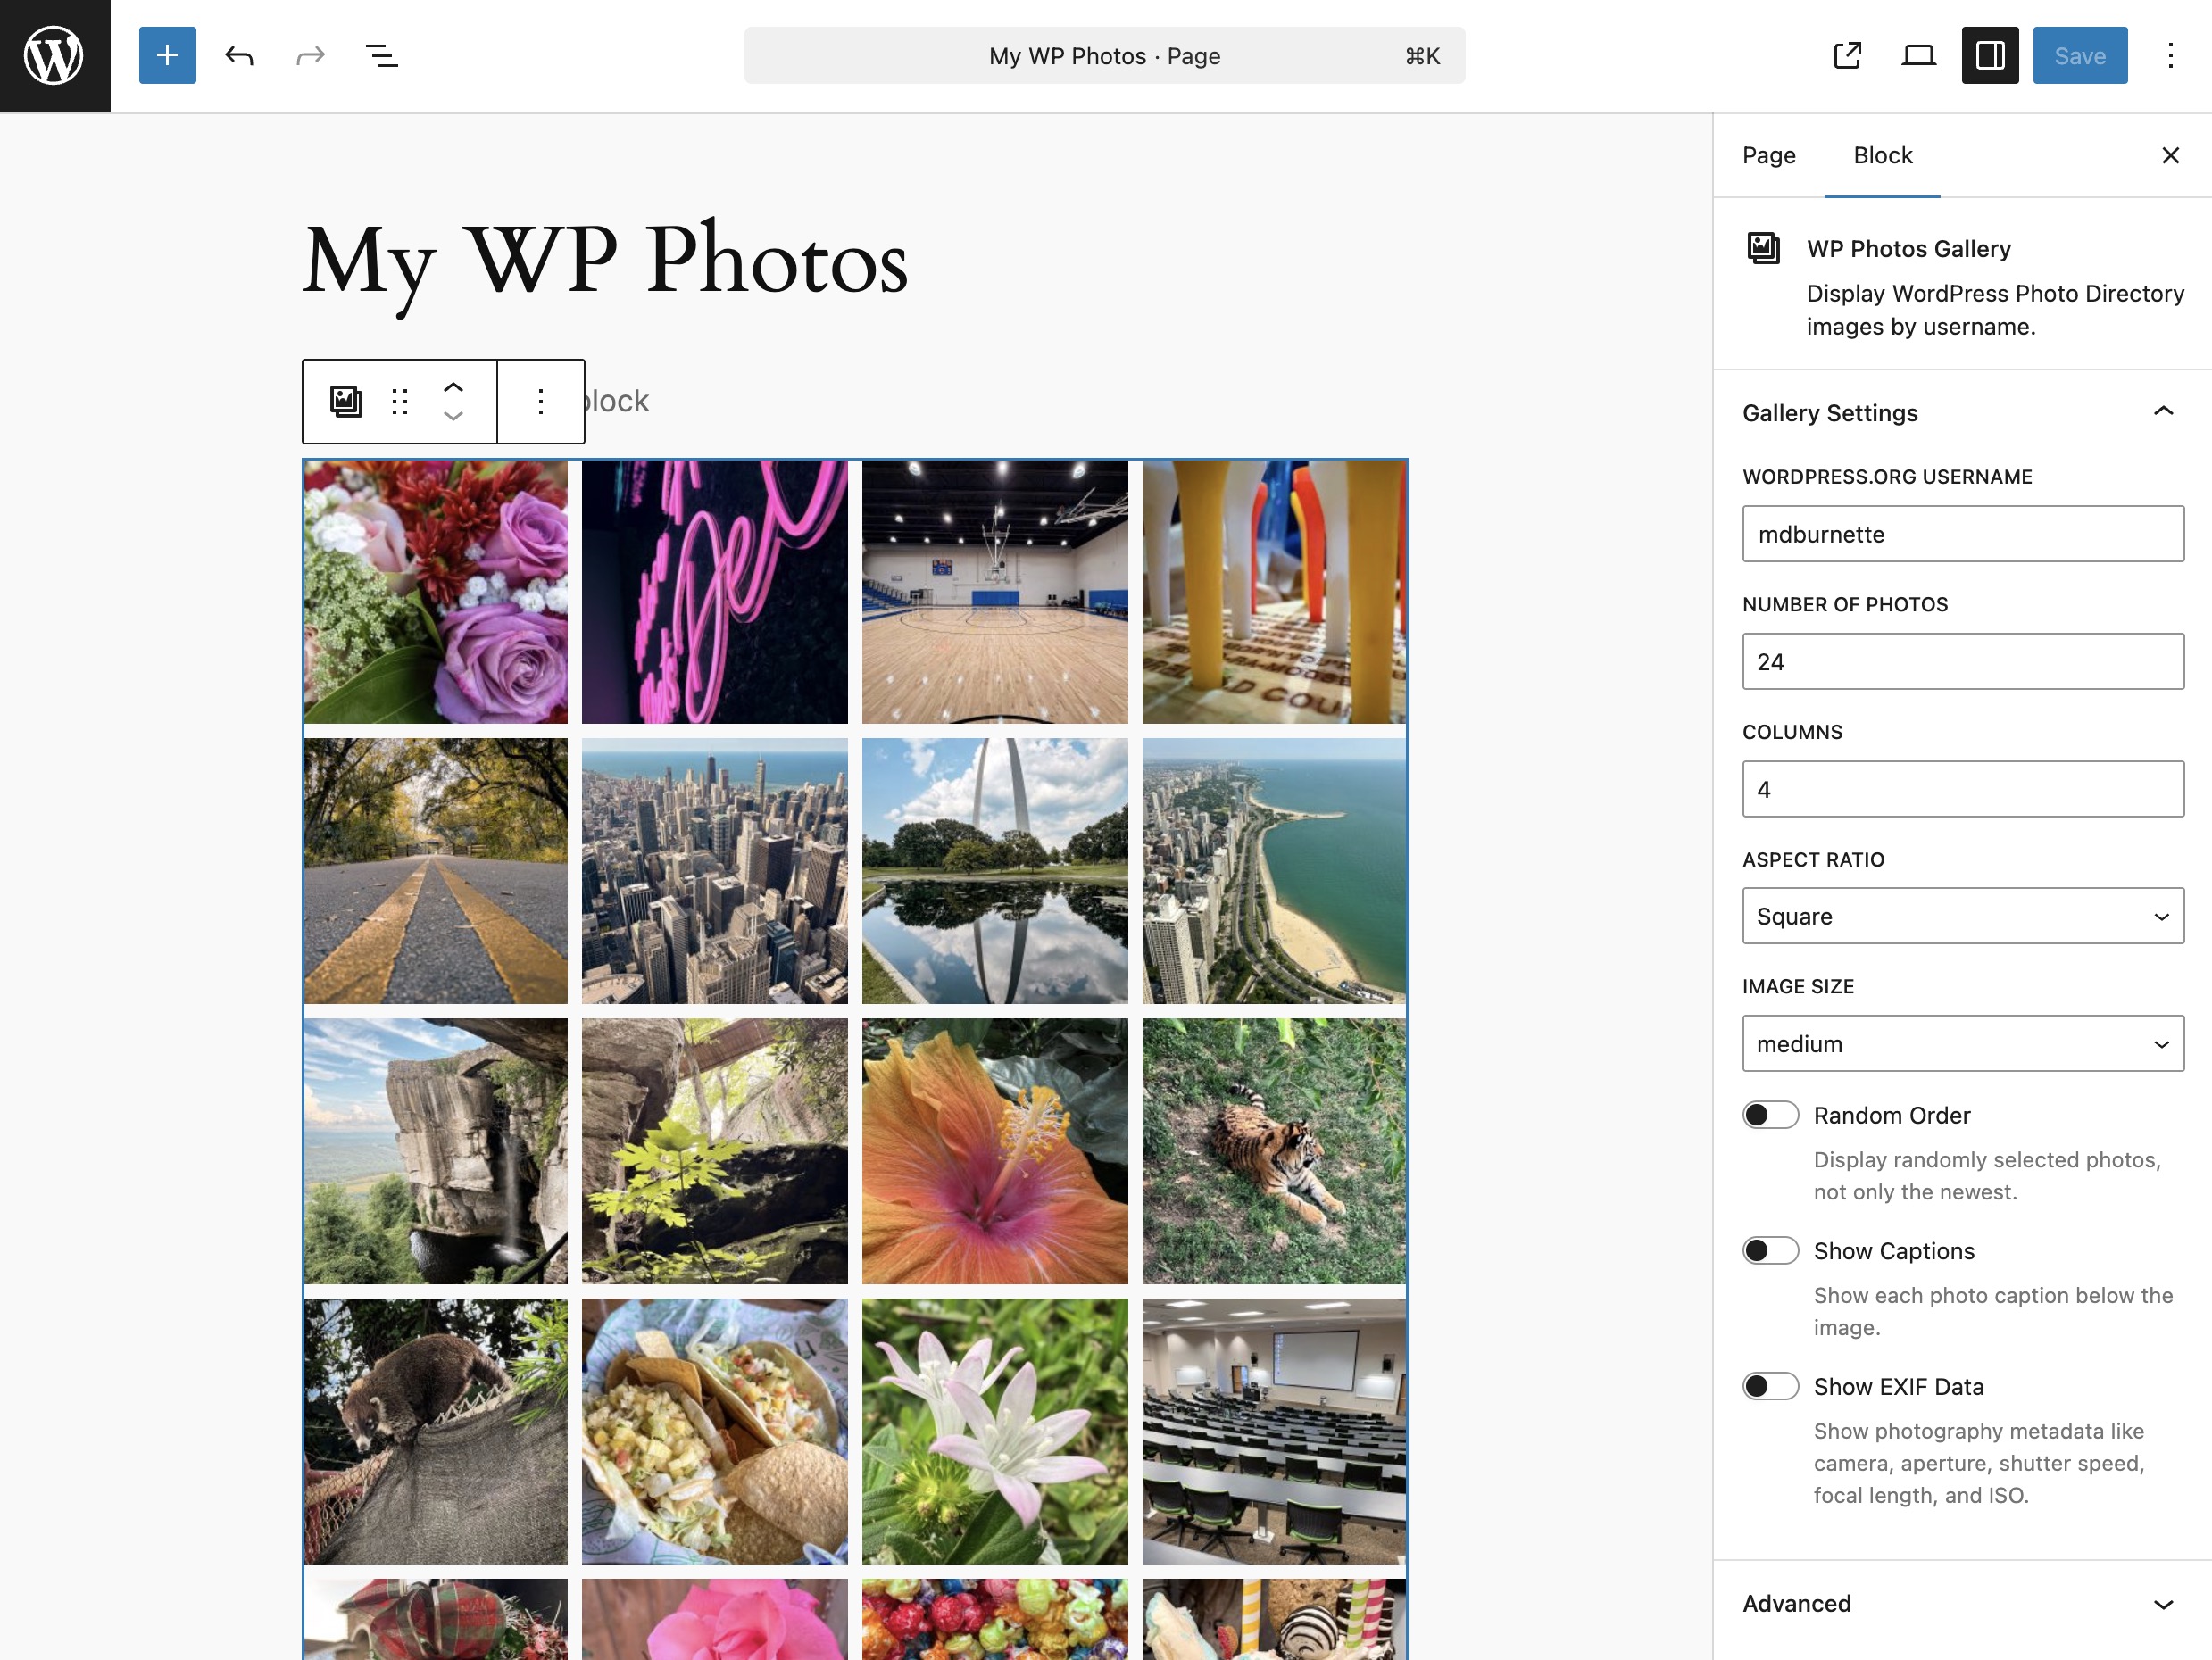Select the tiger photo thumbnail
The width and height of the screenshot is (2212, 1660).
(1273, 1151)
